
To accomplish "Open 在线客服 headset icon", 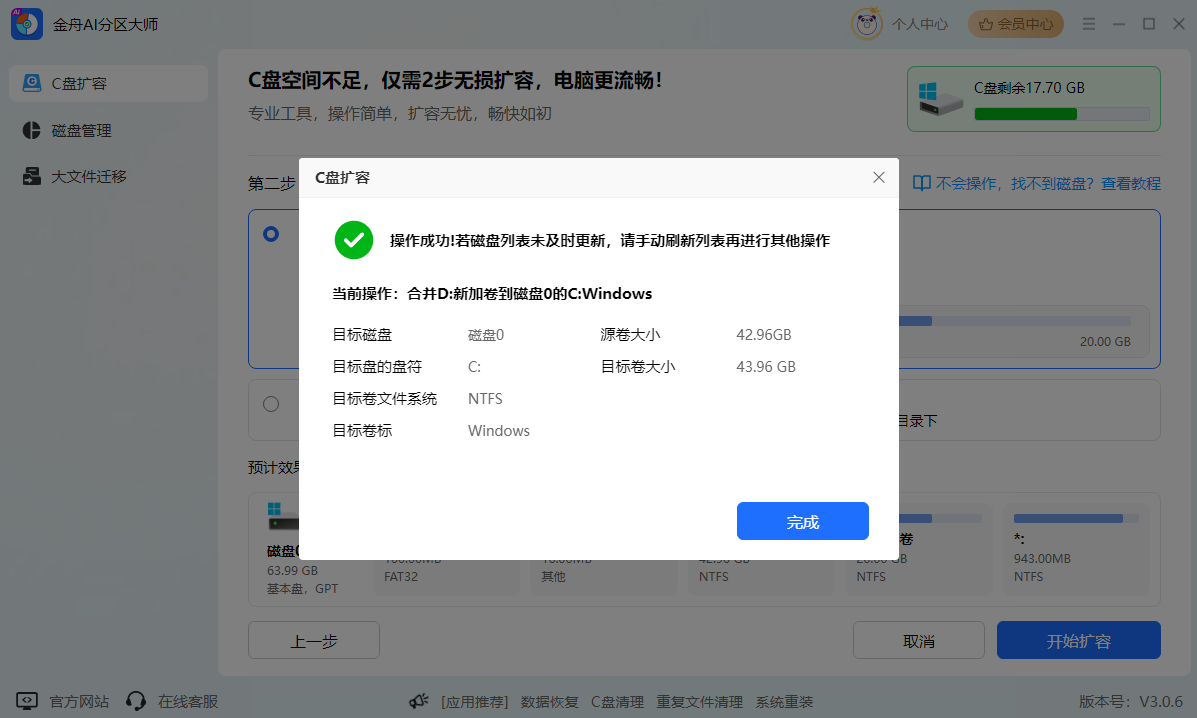I will [x=137, y=701].
